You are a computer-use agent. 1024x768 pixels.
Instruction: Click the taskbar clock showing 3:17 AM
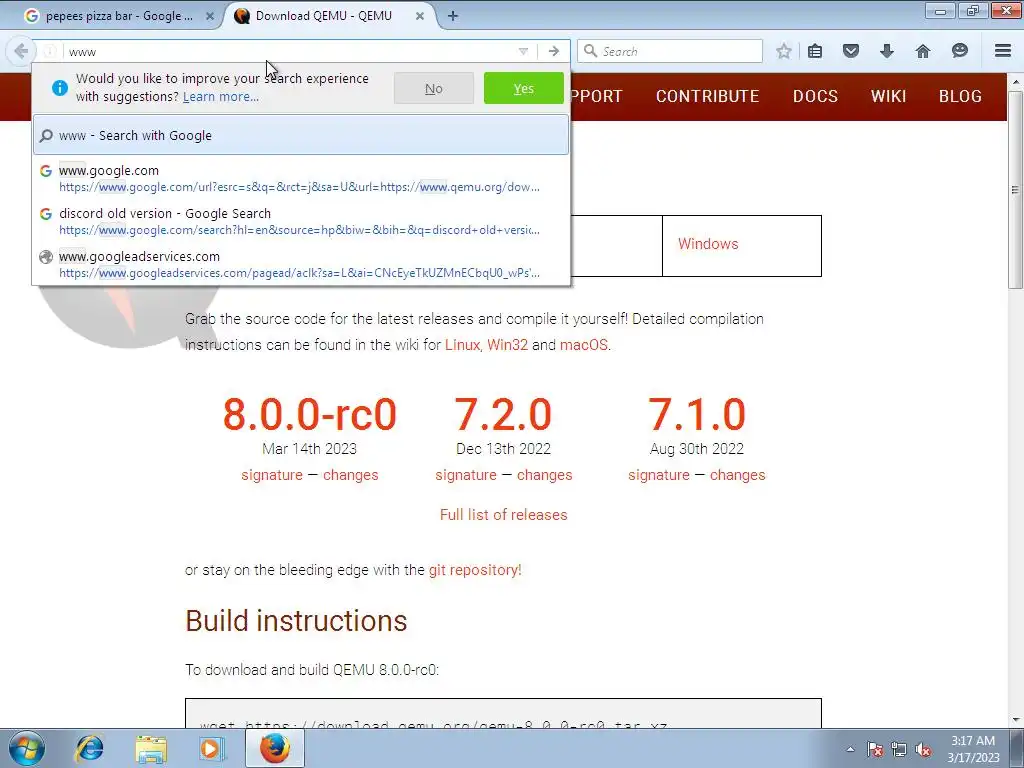coord(973,749)
